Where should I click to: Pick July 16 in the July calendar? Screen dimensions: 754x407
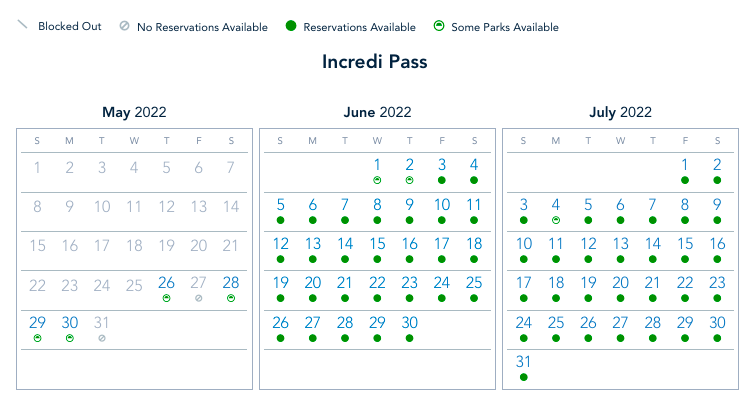point(717,243)
